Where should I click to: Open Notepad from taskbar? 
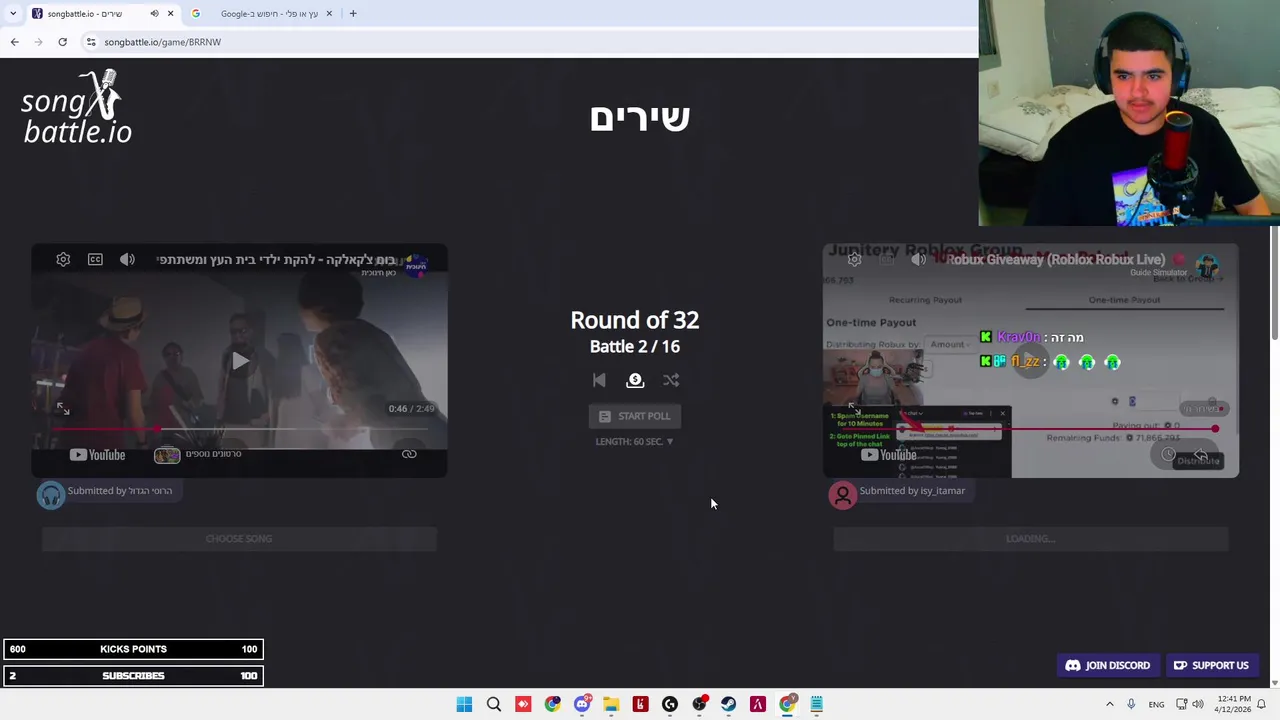(816, 705)
